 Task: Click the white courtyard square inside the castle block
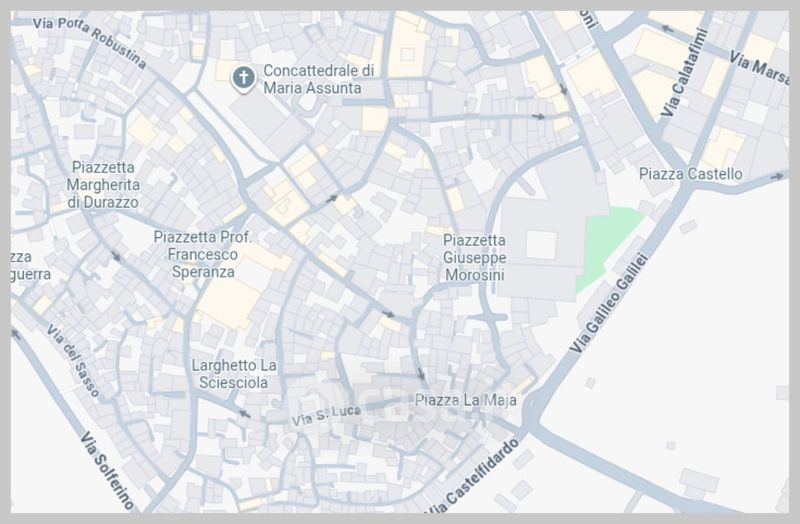(541, 245)
